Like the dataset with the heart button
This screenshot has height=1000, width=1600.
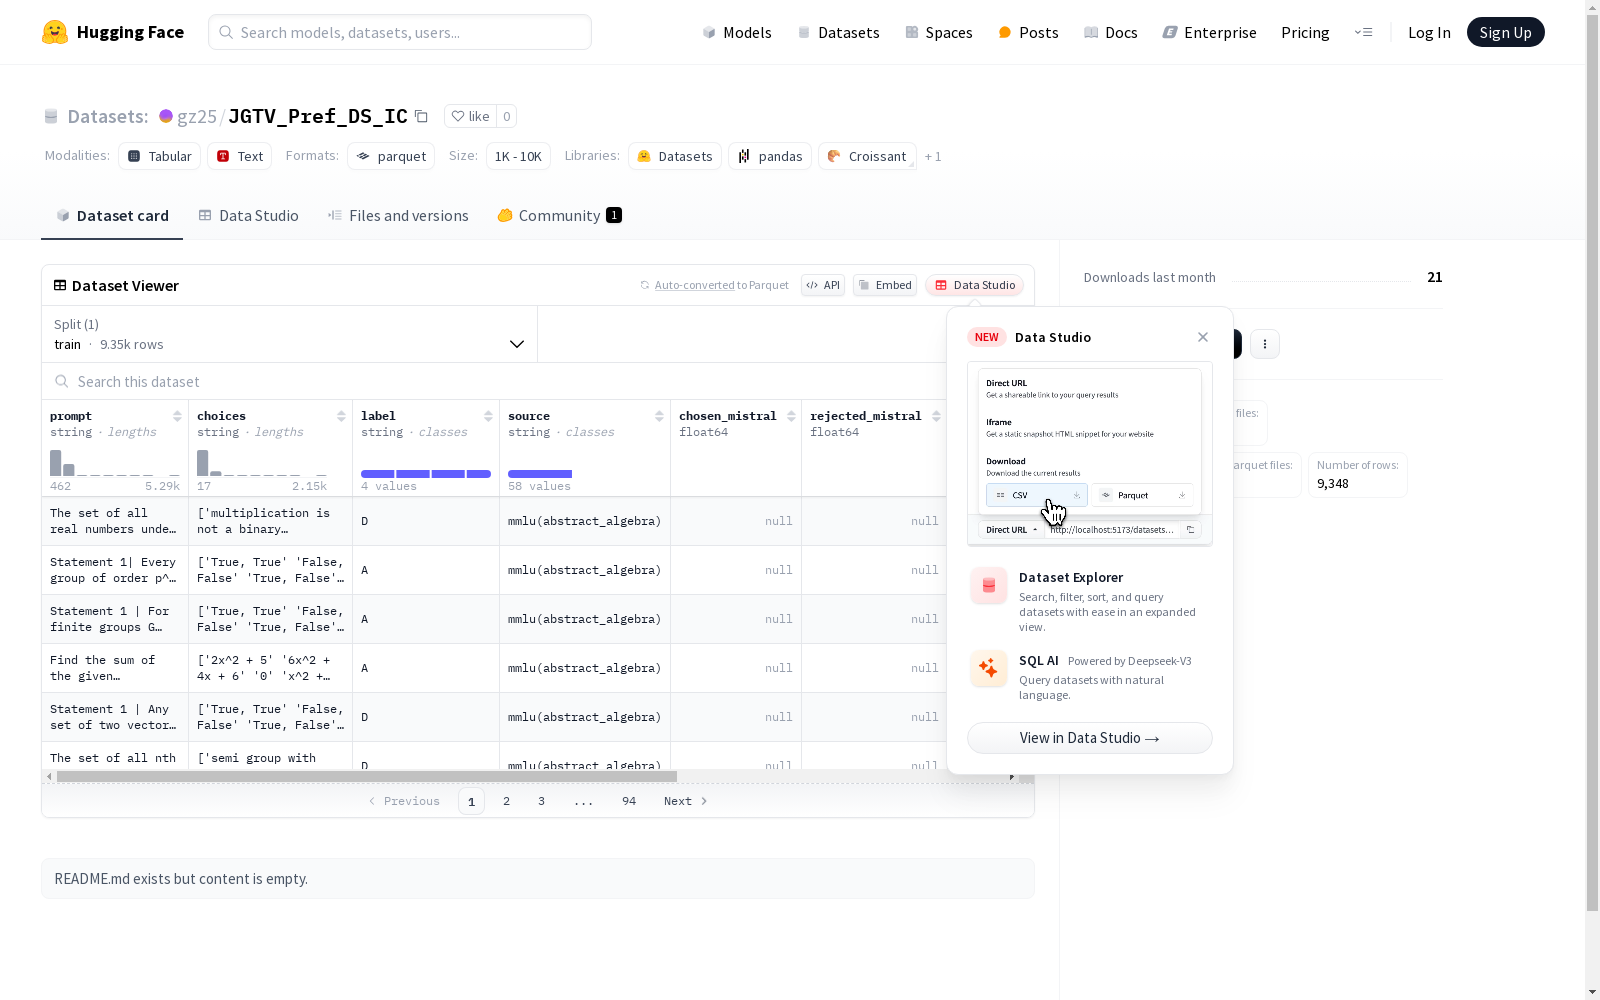tap(470, 116)
